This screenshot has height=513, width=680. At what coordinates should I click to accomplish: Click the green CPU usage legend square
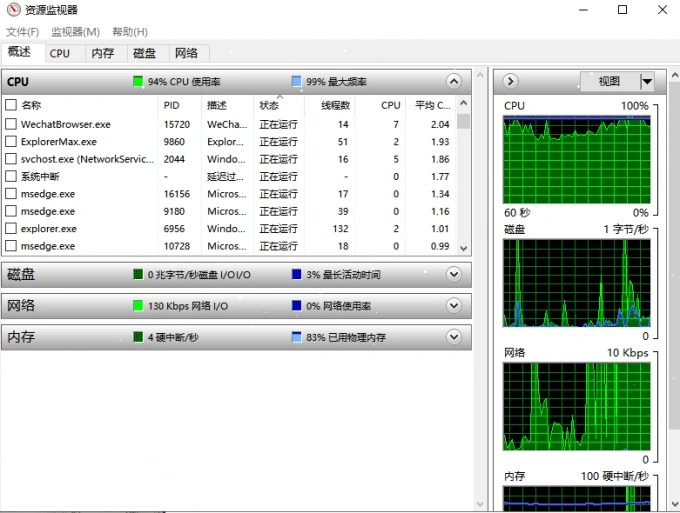coord(138,81)
